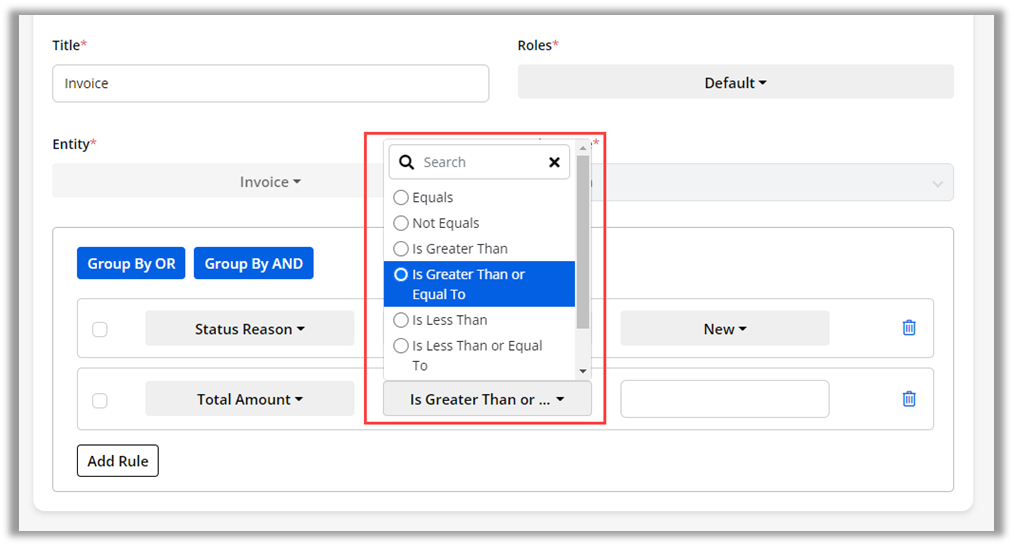Open the New value dropdown
This screenshot has width=1014, height=546.
click(x=724, y=329)
